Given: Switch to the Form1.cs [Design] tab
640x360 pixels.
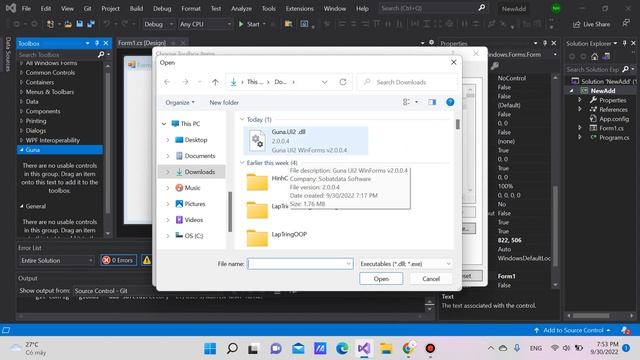Looking at the screenshot, I should pos(142,42).
